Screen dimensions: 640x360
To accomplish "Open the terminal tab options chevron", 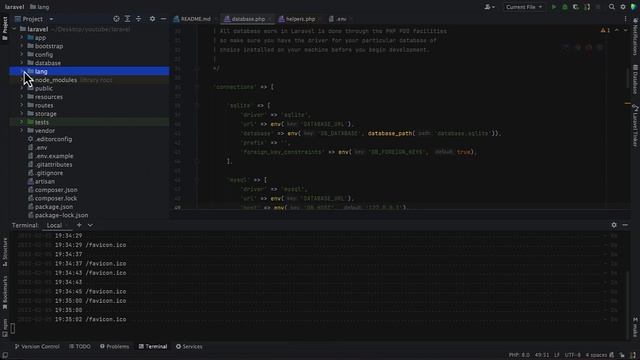I will coord(90,225).
